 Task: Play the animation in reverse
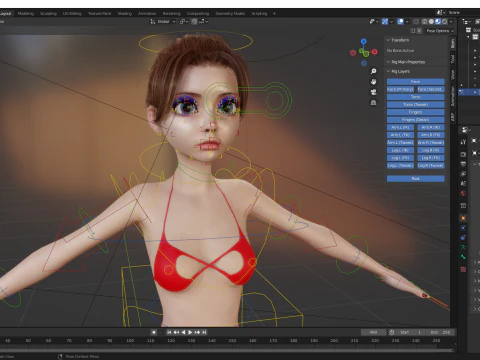183,332
